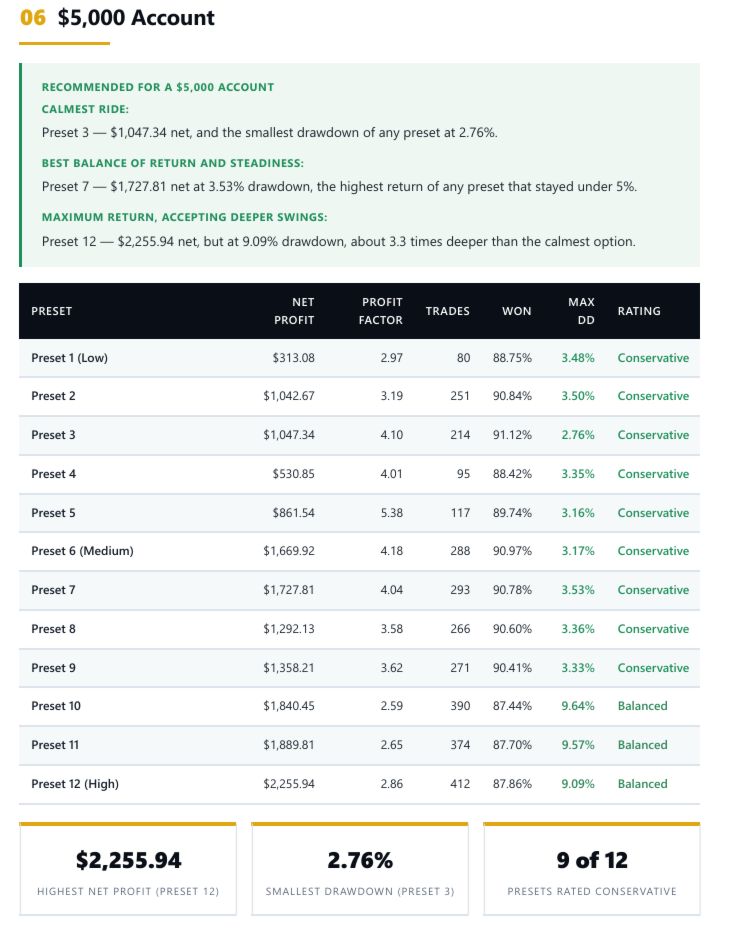Click the 9.64% drawdown value for Preset 10
The image size is (729, 936).
point(577,706)
